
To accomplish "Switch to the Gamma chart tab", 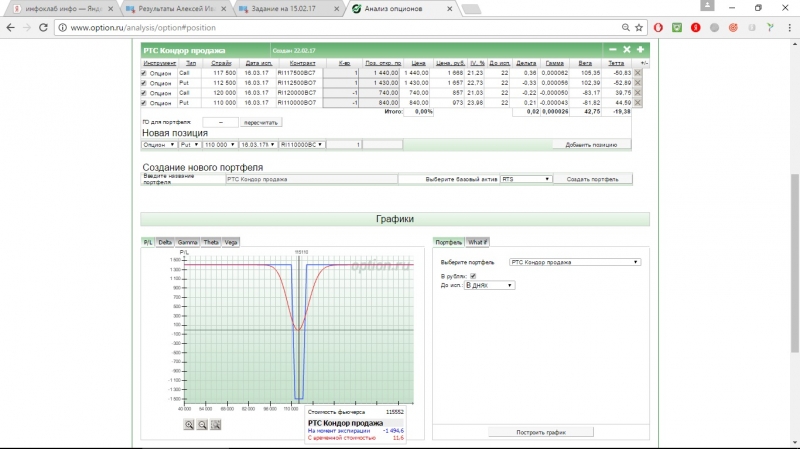I will click(x=188, y=242).
